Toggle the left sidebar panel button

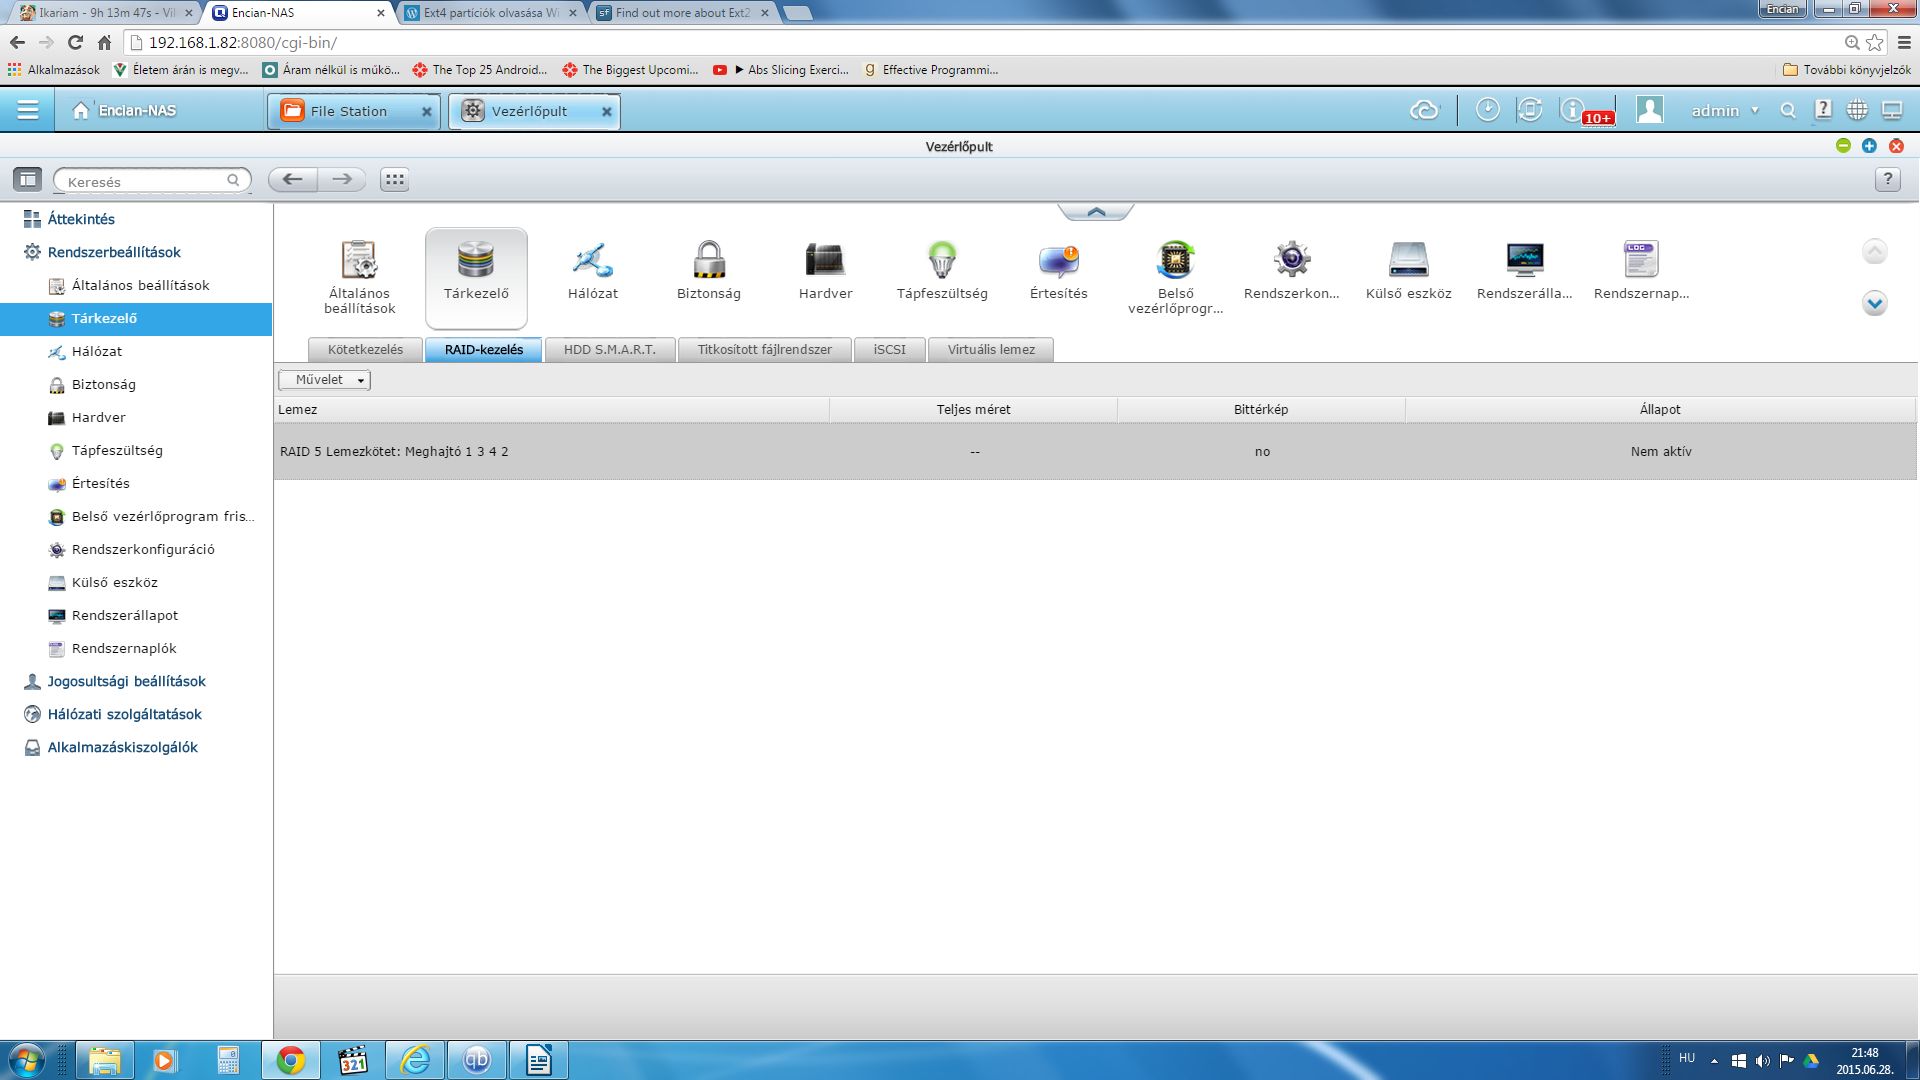pyautogui.click(x=27, y=180)
